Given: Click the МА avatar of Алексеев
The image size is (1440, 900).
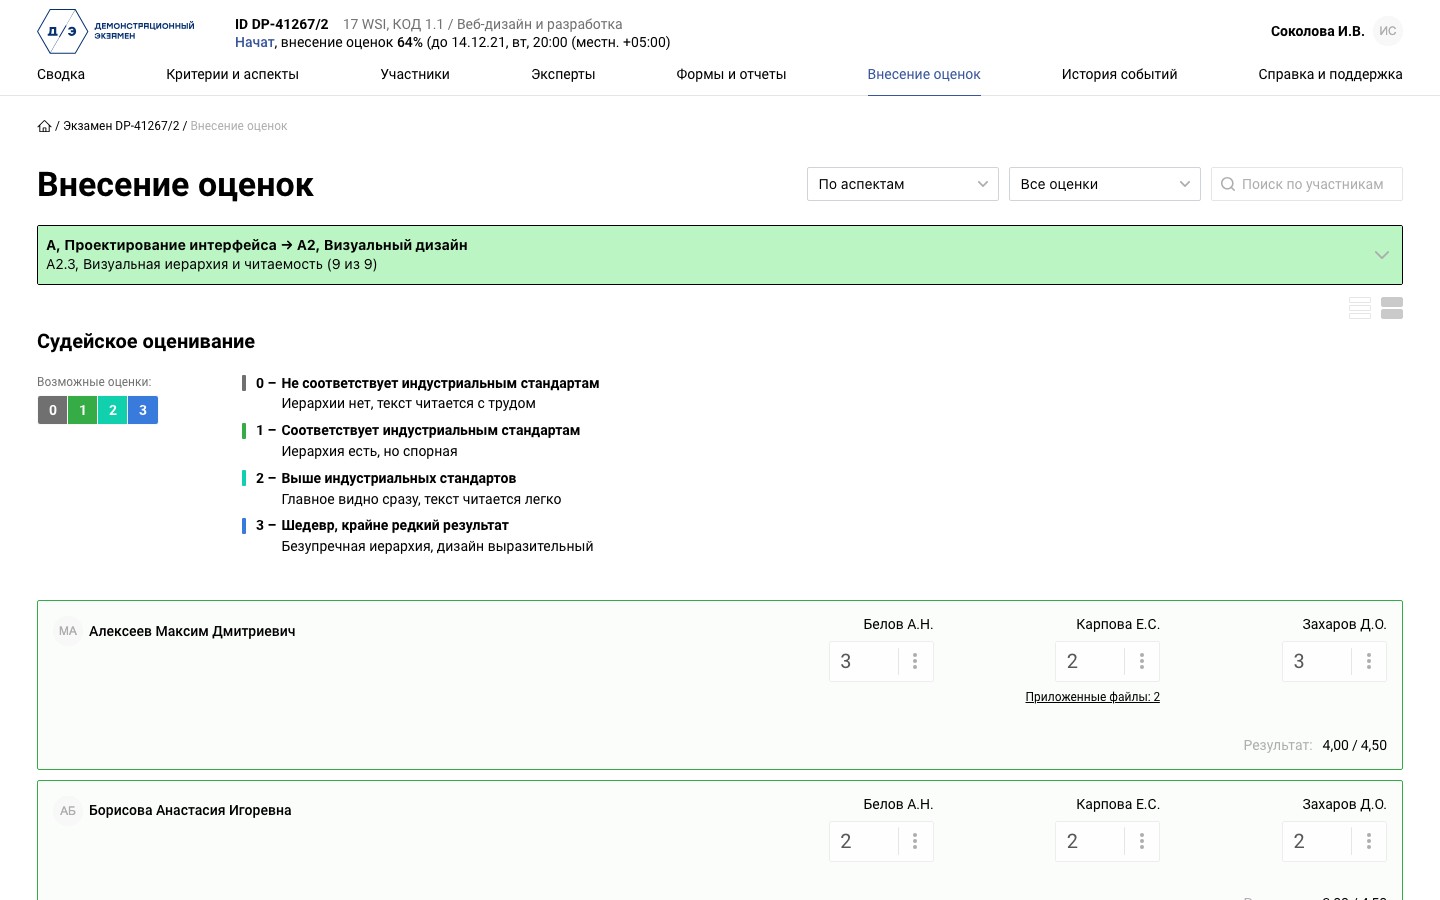Looking at the screenshot, I should [x=68, y=631].
